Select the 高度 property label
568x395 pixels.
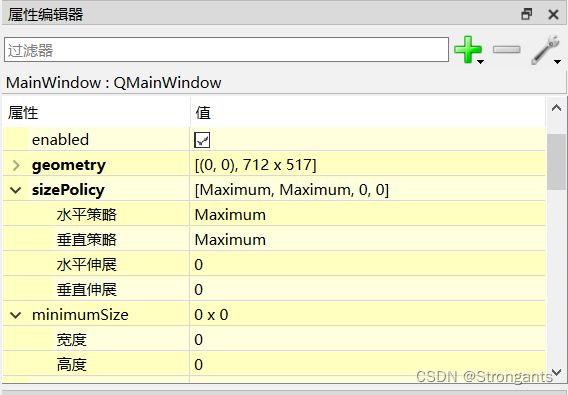point(71,365)
